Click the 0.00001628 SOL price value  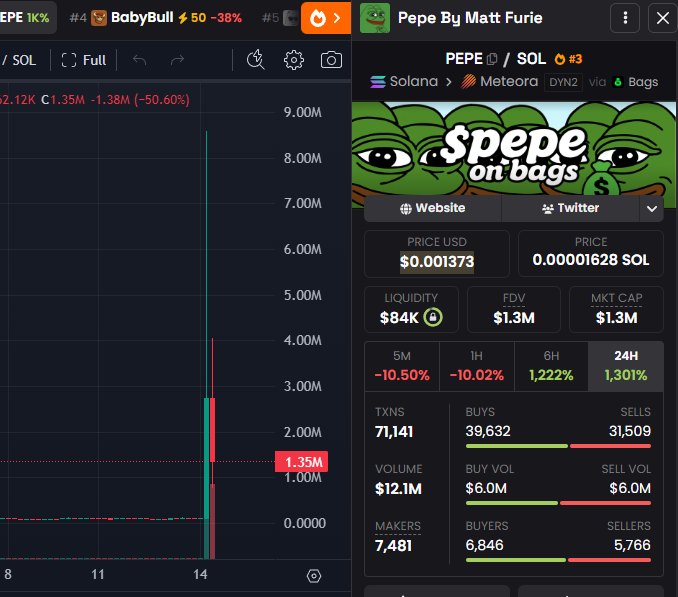click(x=591, y=260)
